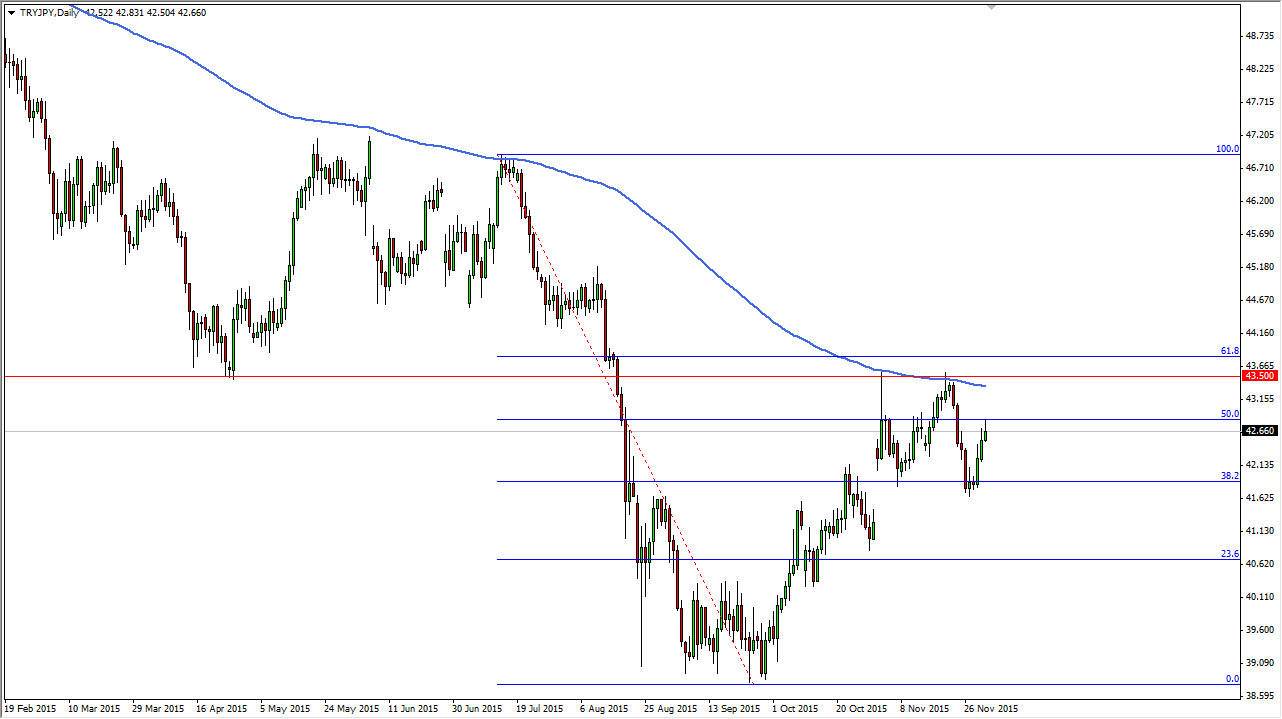This screenshot has height=719, width=1282.
Task: Select the Fibonacci 100.0 level label
Action: [x=1227, y=149]
